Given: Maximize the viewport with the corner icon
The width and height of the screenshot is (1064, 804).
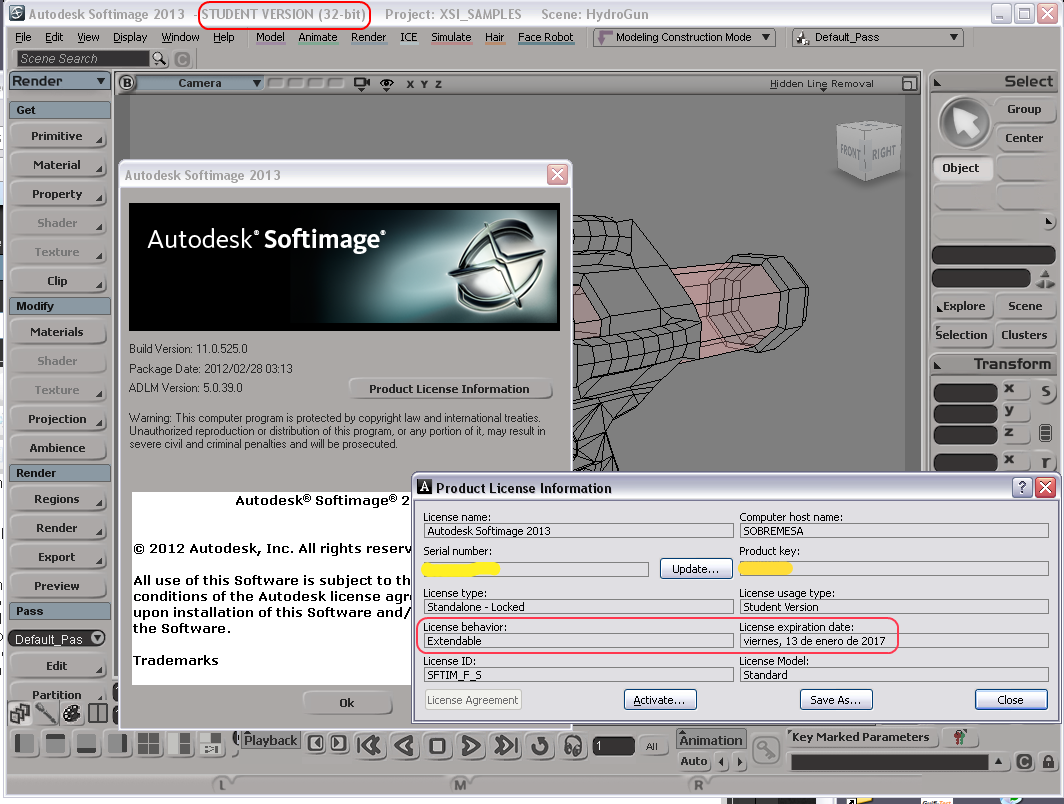Looking at the screenshot, I should click(x=909, y=84).
